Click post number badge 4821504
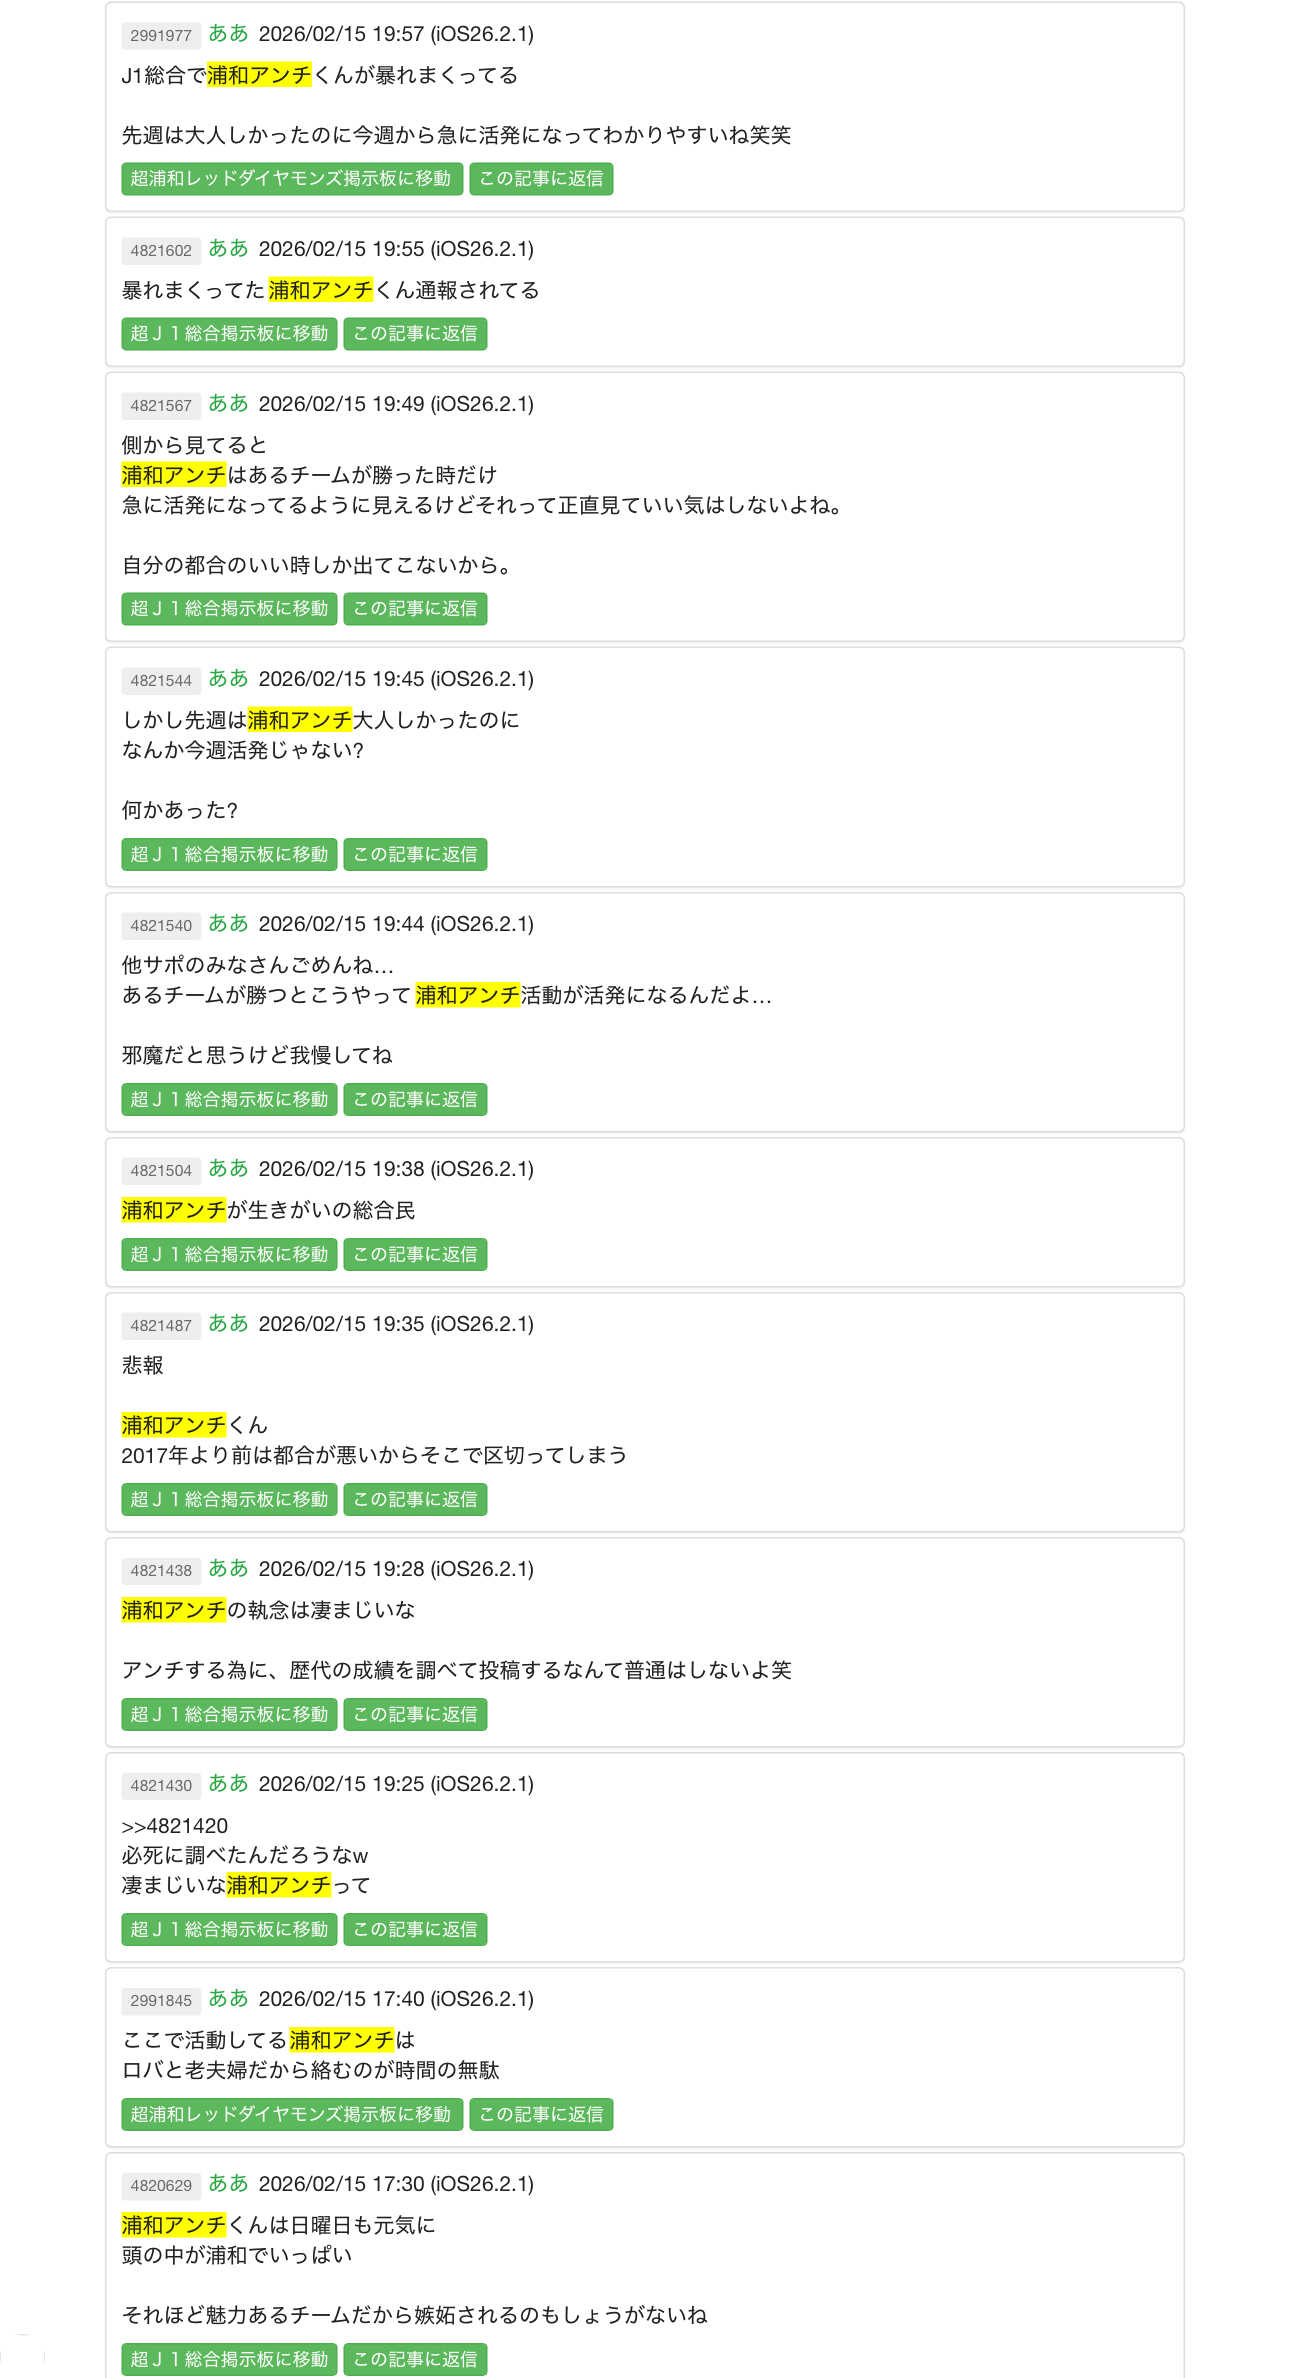 pyautogui.click(x=161, y=1171)
